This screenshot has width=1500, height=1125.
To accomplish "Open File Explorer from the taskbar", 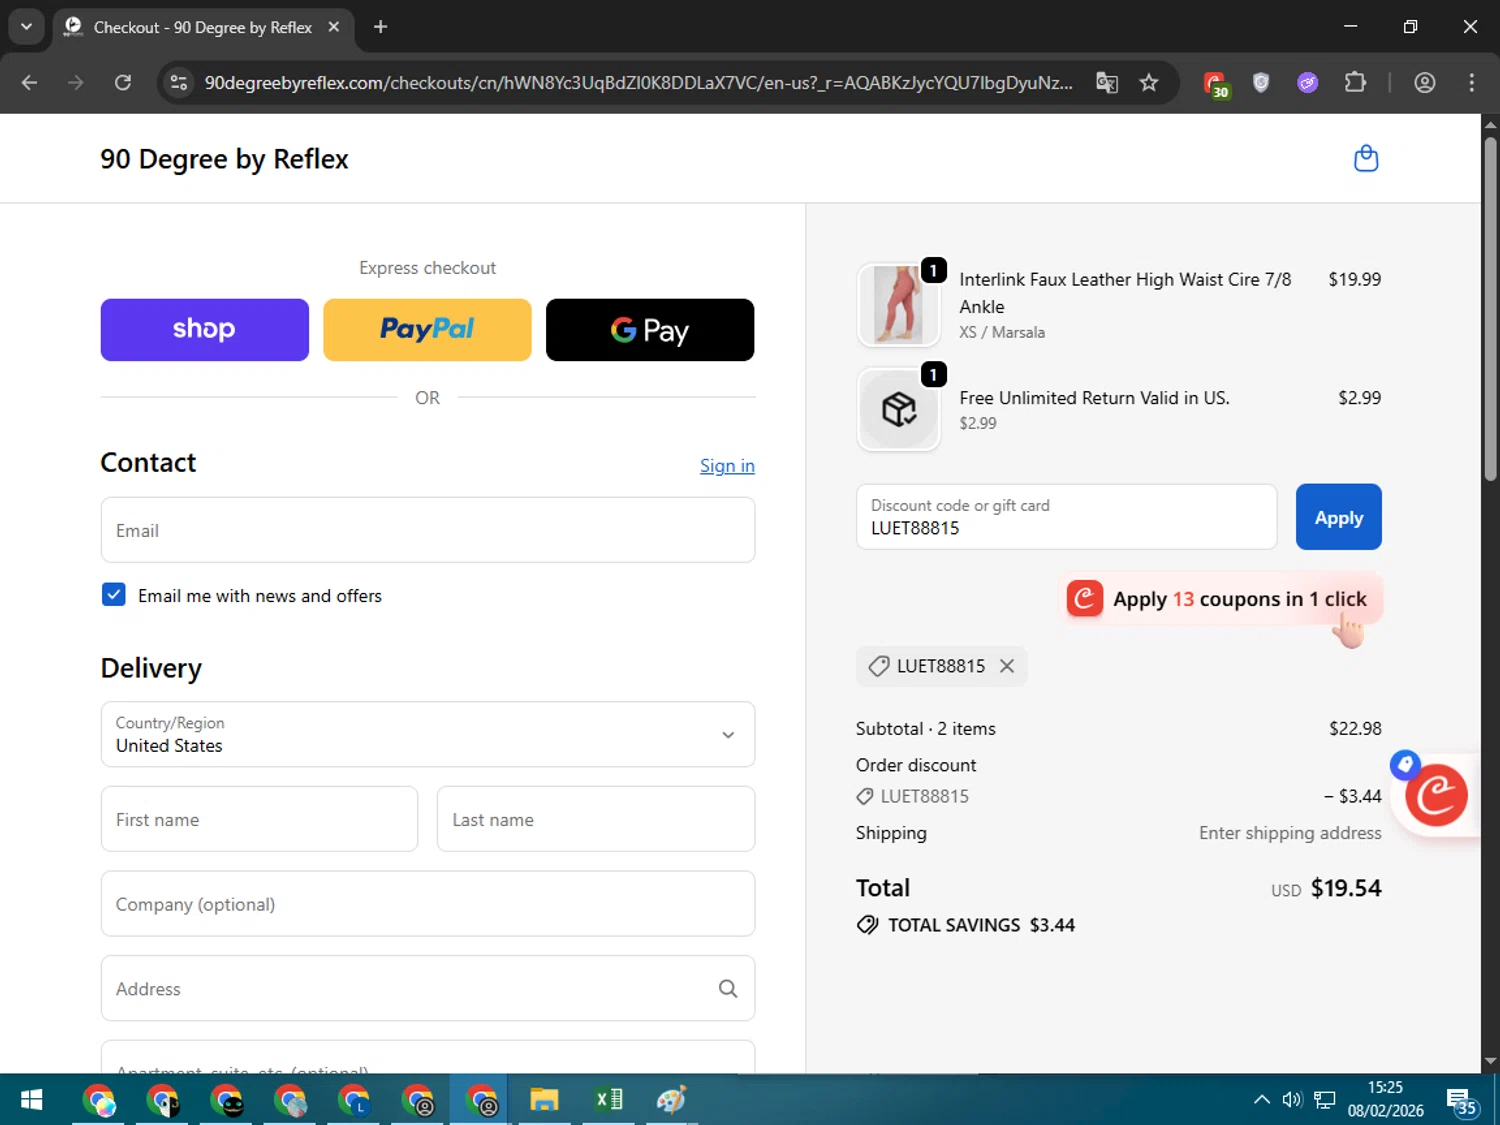I will point(544,1100).
